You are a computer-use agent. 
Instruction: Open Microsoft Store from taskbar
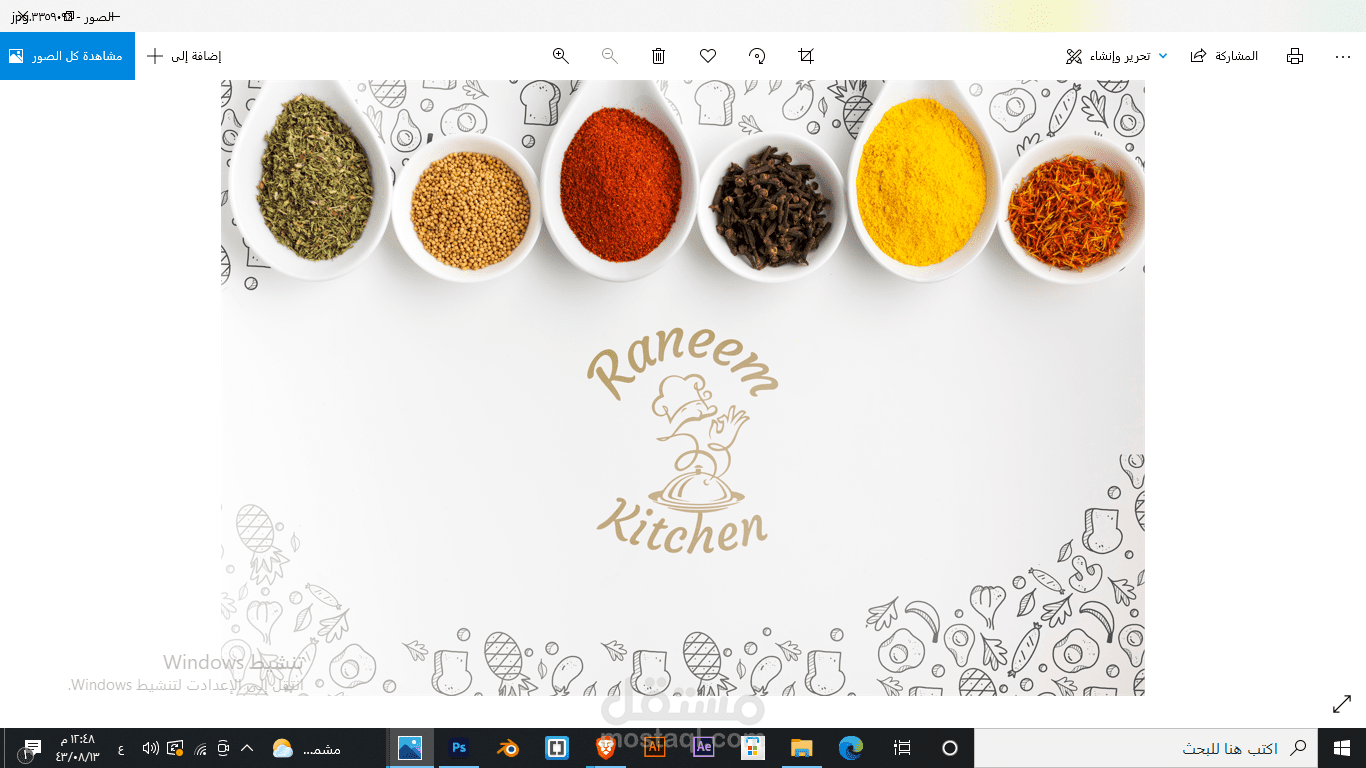tap(753, 748)
